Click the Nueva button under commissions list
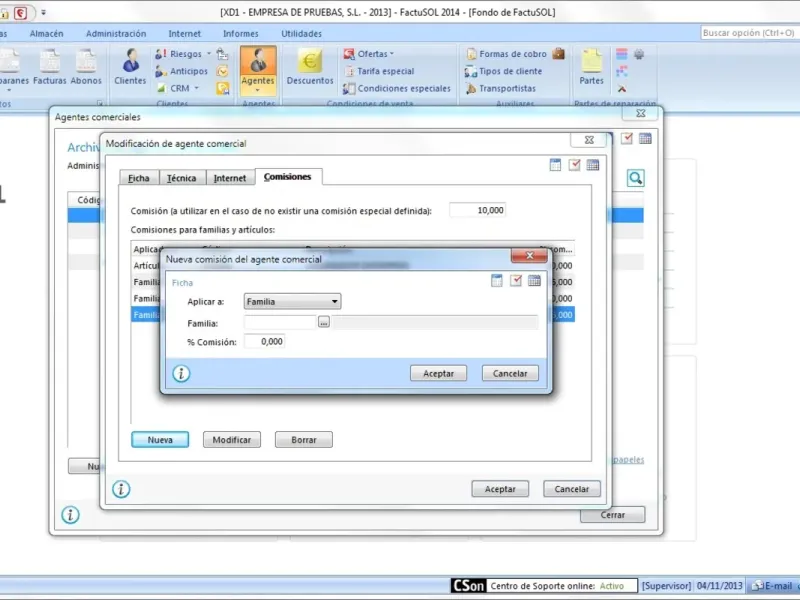Image resolution: width=800 pixels, height=600 pixels. [x=160, y=440]
